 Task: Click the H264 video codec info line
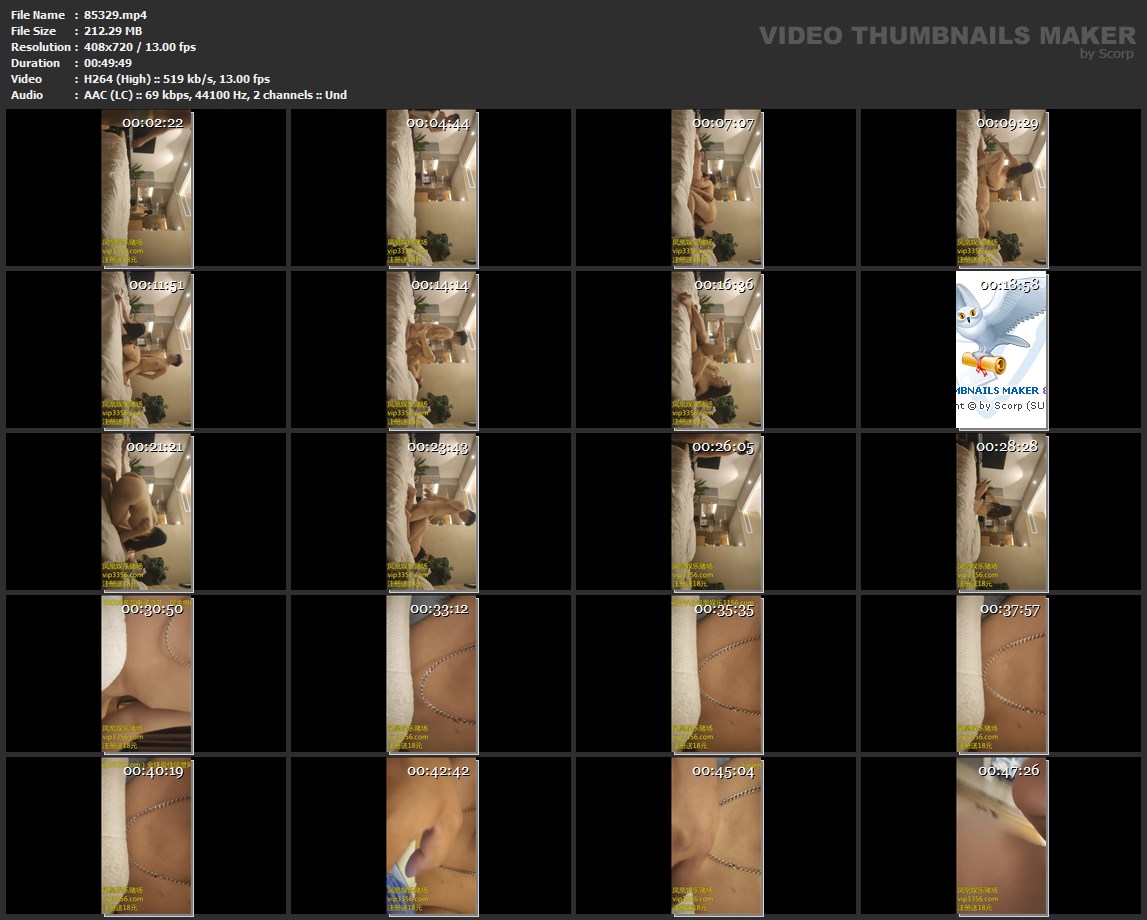point(177,79)
